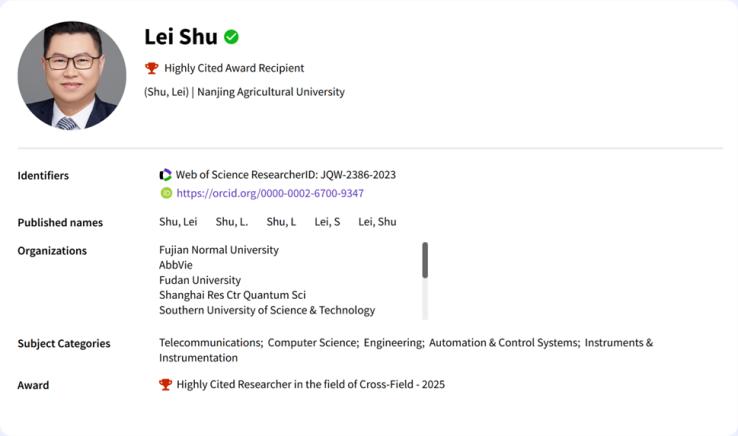Click the trophy icon in the Award row
The width and height of the screenshot is (738, 436).
pos(166,384)
